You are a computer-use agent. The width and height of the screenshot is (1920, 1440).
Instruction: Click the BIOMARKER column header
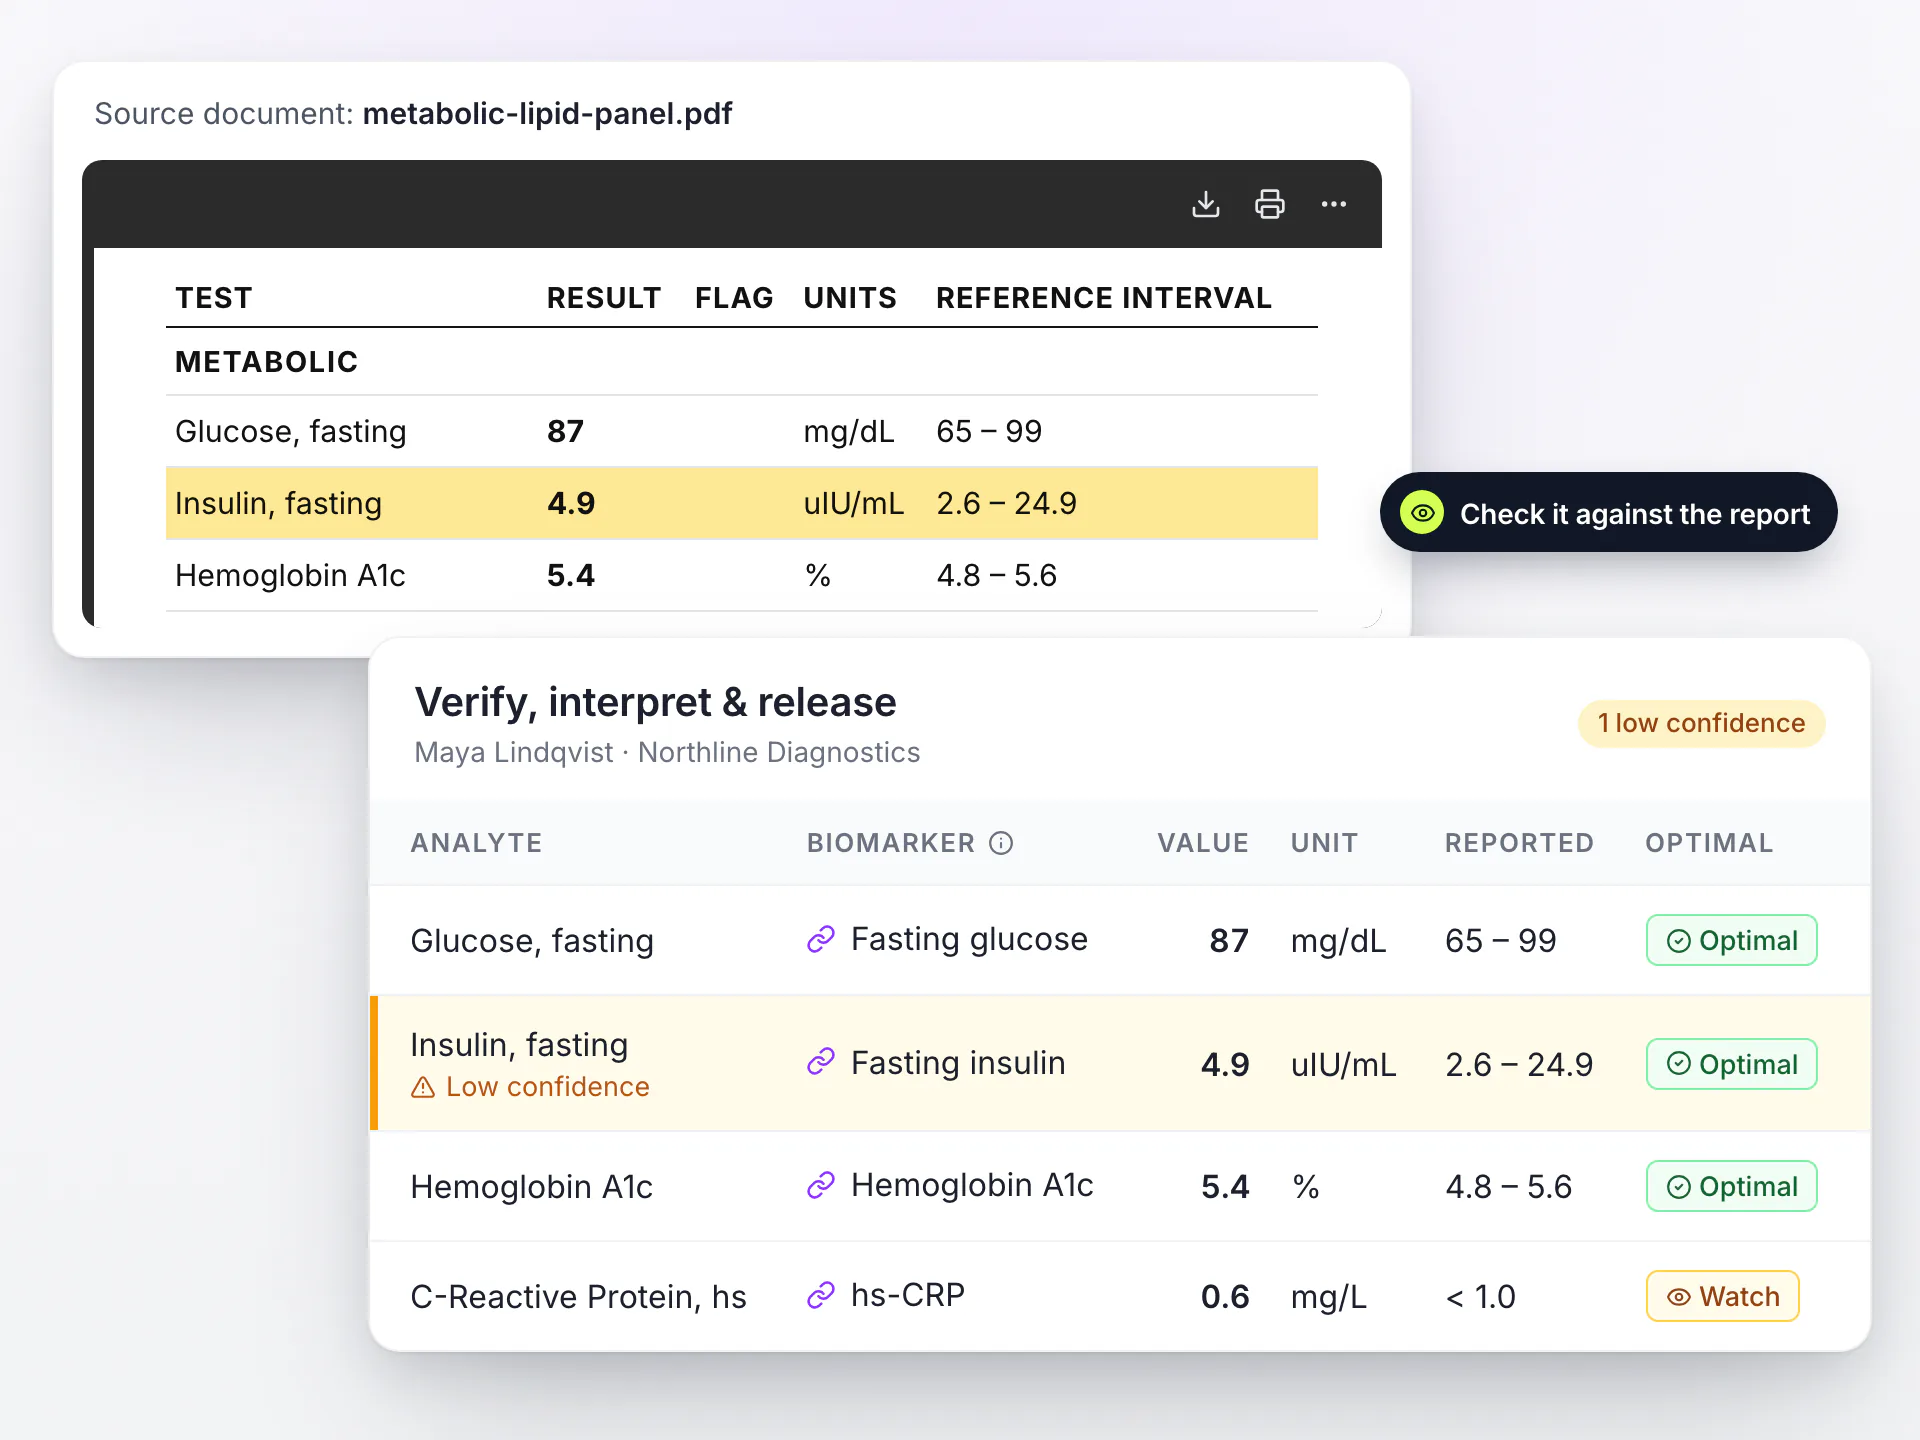click(x=891, y=843)
